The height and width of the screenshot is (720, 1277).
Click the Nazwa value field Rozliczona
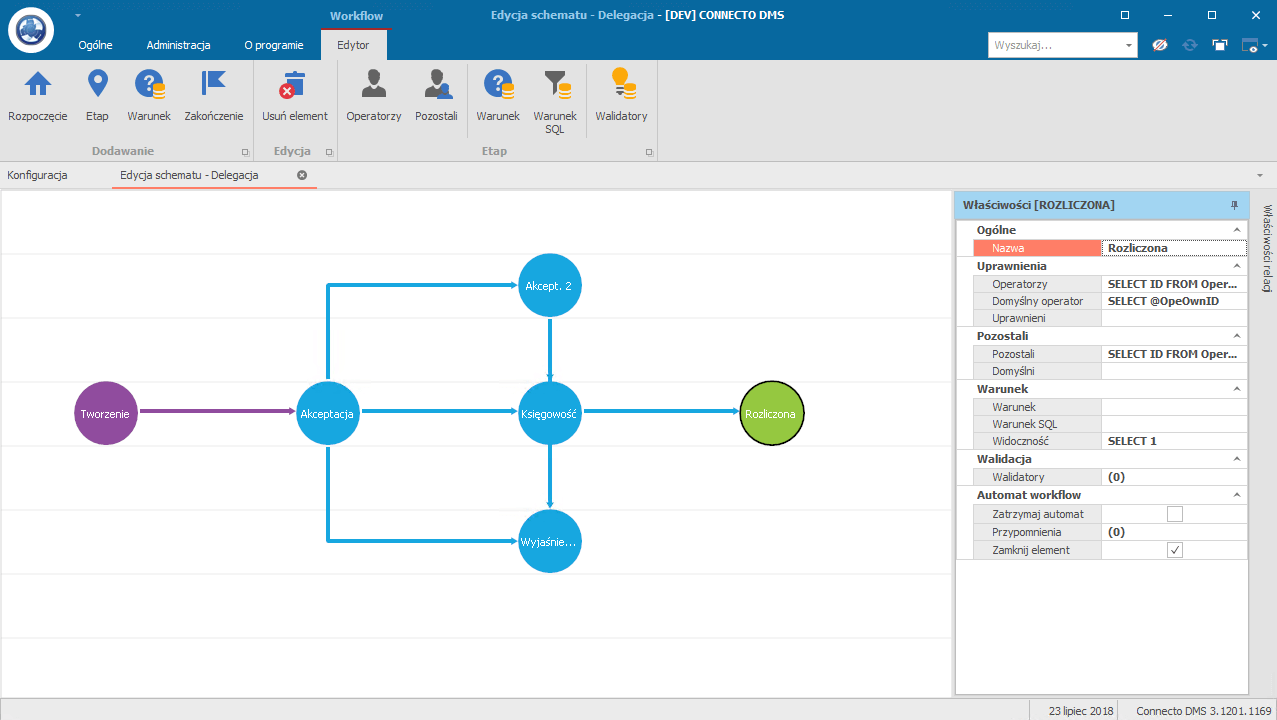point(1173,248)
